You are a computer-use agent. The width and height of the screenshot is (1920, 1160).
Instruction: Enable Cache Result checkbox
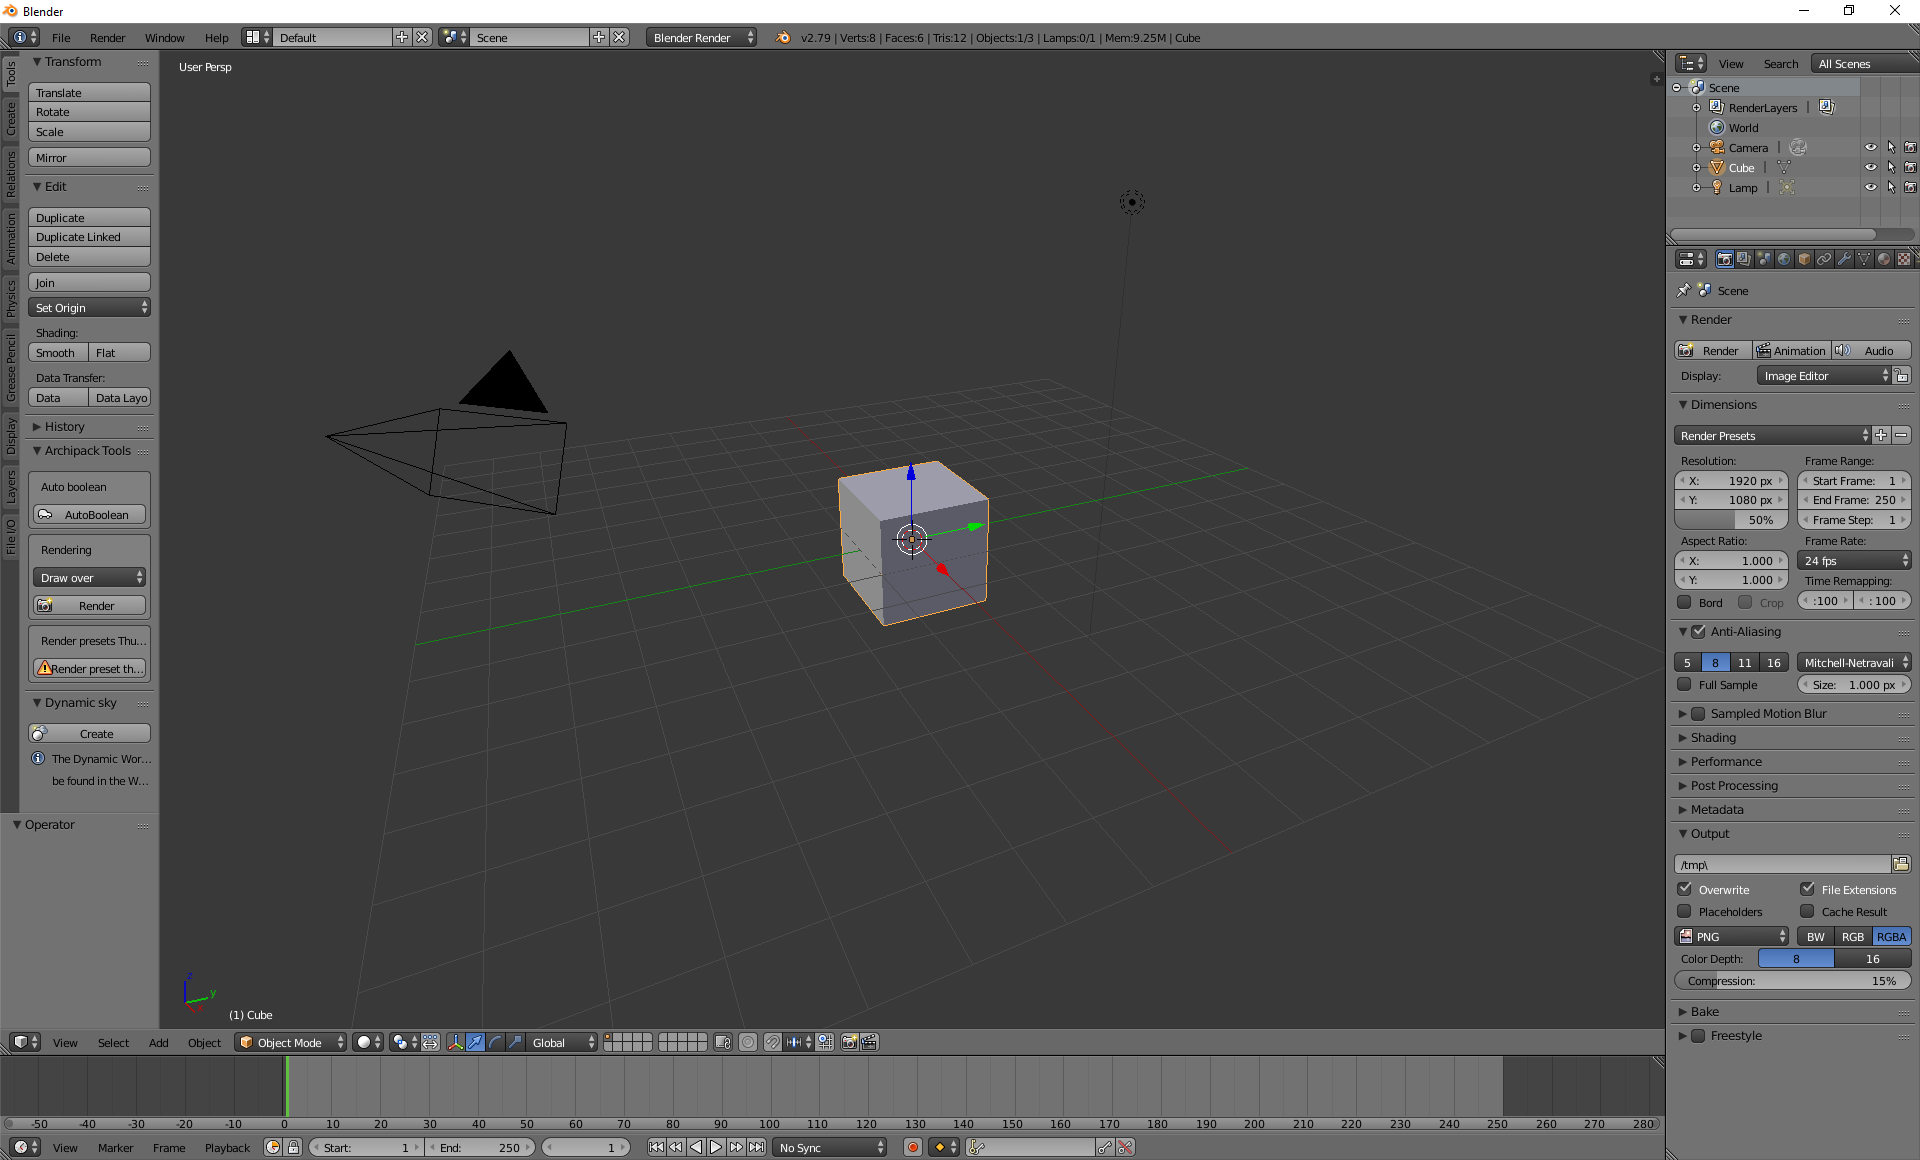pos(1808,911)
